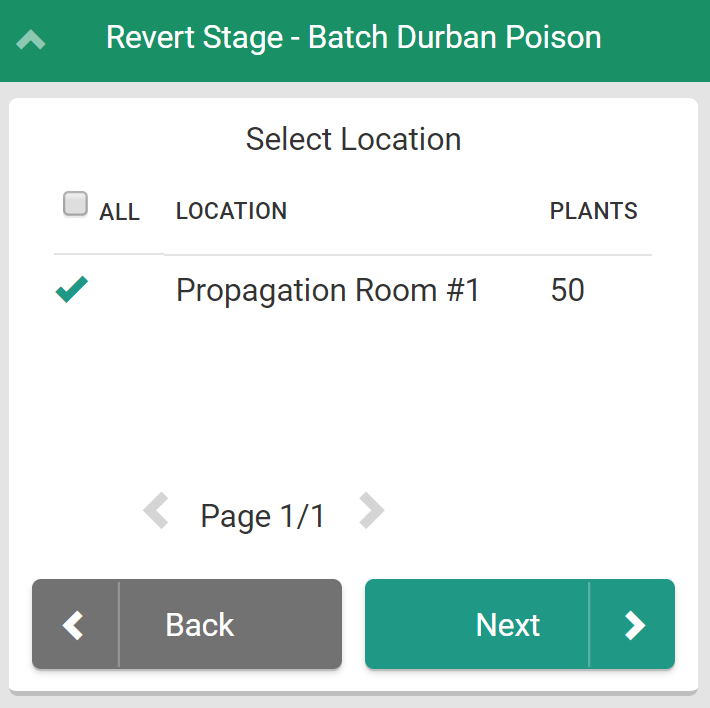
Task: Click the Revert Stage - Batch Durban Poison title
Action: tap(353, 38)
